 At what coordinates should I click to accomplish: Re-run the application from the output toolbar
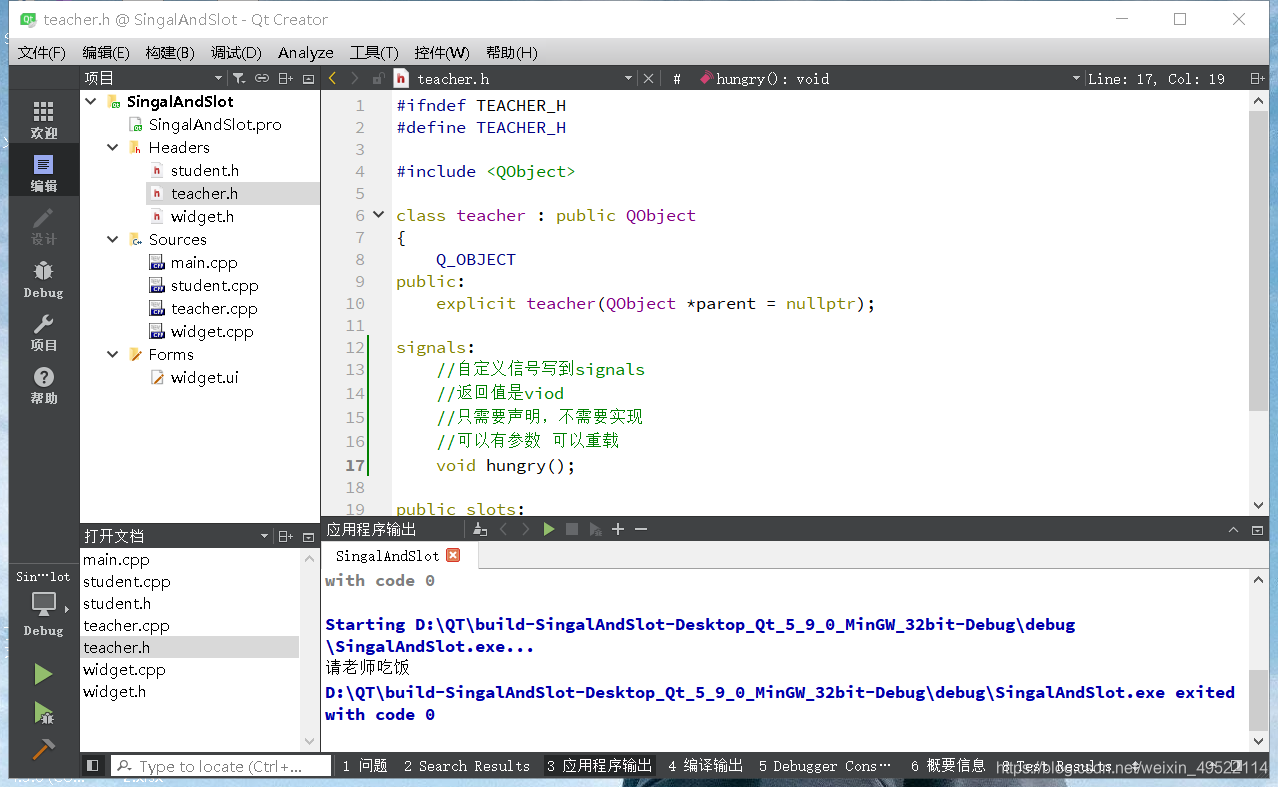tap(549, 529)
